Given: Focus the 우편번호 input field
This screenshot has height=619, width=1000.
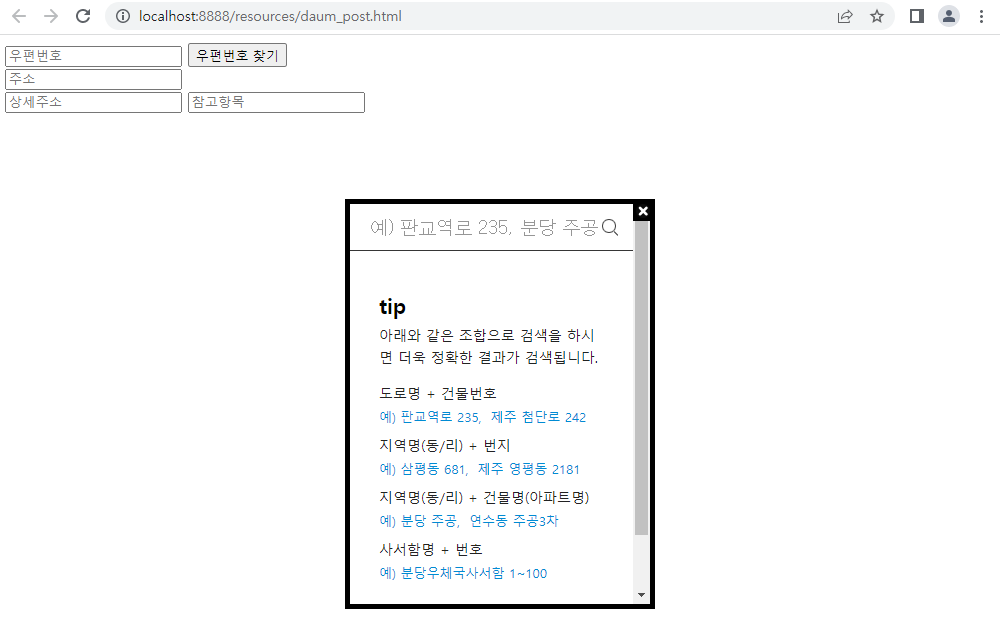Looking at the screenshot, I should [x=94, y=56].
